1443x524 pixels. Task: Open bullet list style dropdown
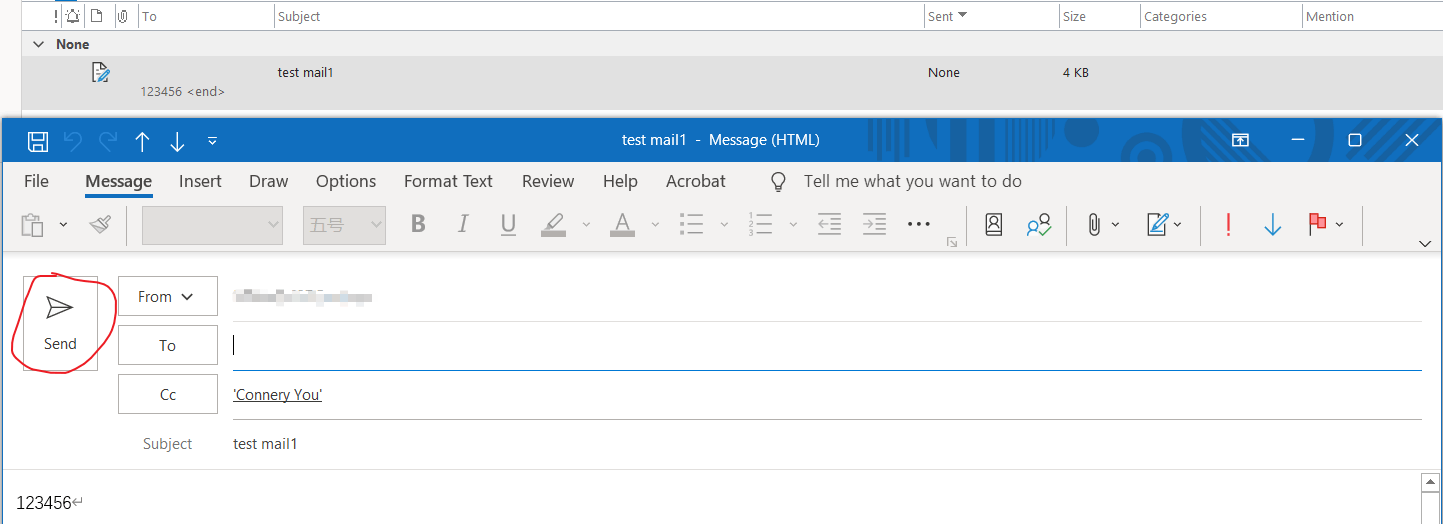tap(724, 225)
